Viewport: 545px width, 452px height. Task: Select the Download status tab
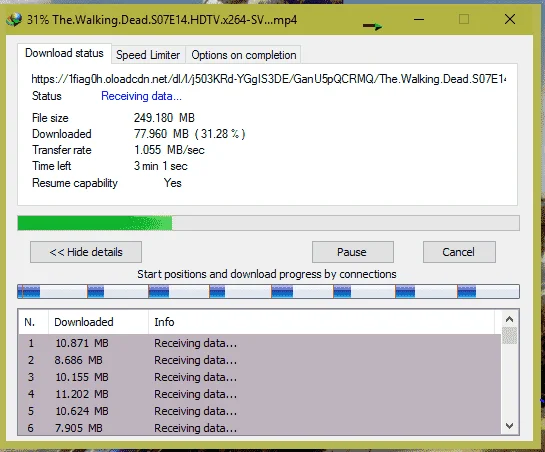click(x=64, y=53)
